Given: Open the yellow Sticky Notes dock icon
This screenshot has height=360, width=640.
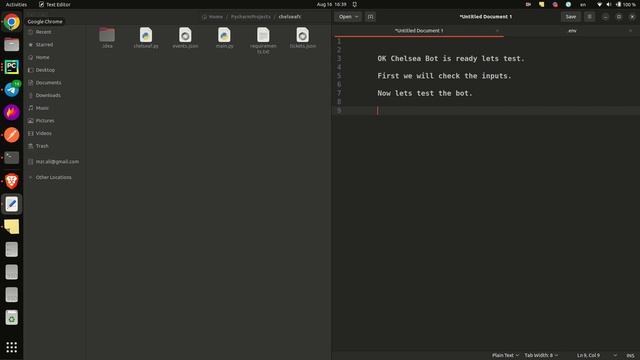Looking at the screenshot, I should click(11, 226).
